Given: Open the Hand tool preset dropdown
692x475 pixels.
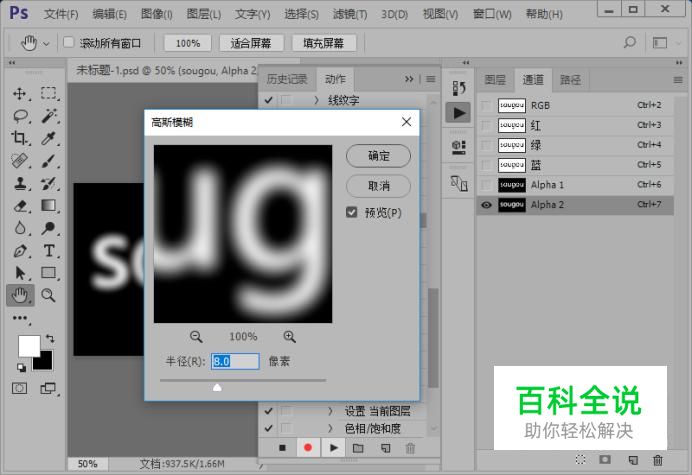Looking at the screenshot, I should pos(46,43).
